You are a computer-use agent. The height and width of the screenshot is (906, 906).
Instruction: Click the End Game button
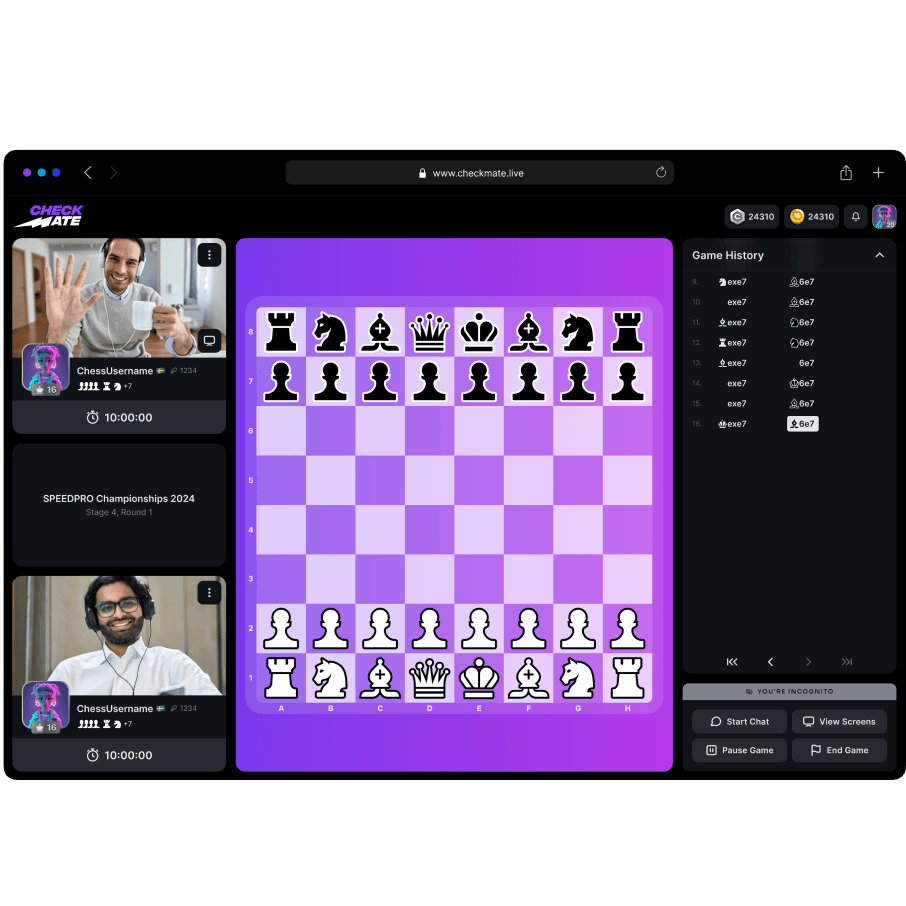click(839, 750)
